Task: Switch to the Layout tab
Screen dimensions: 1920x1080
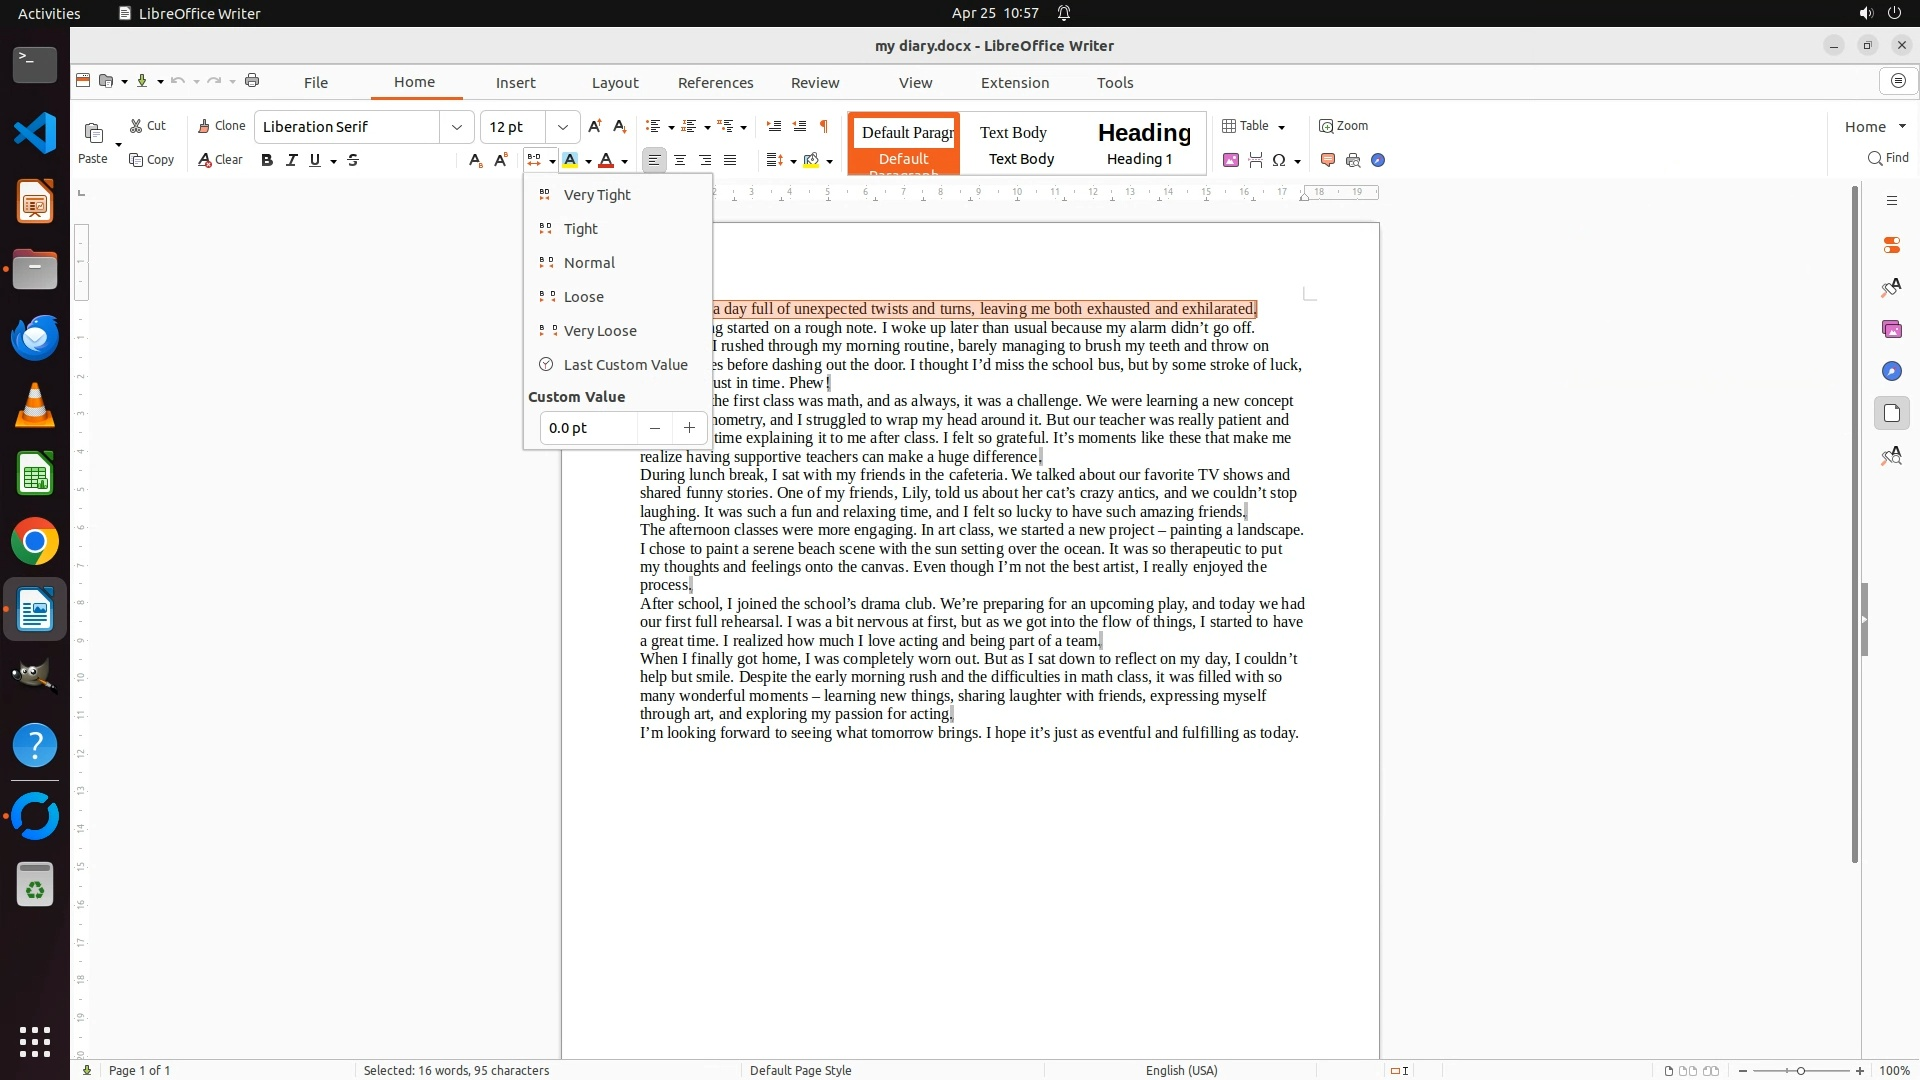Action: (x=614, y=83)
